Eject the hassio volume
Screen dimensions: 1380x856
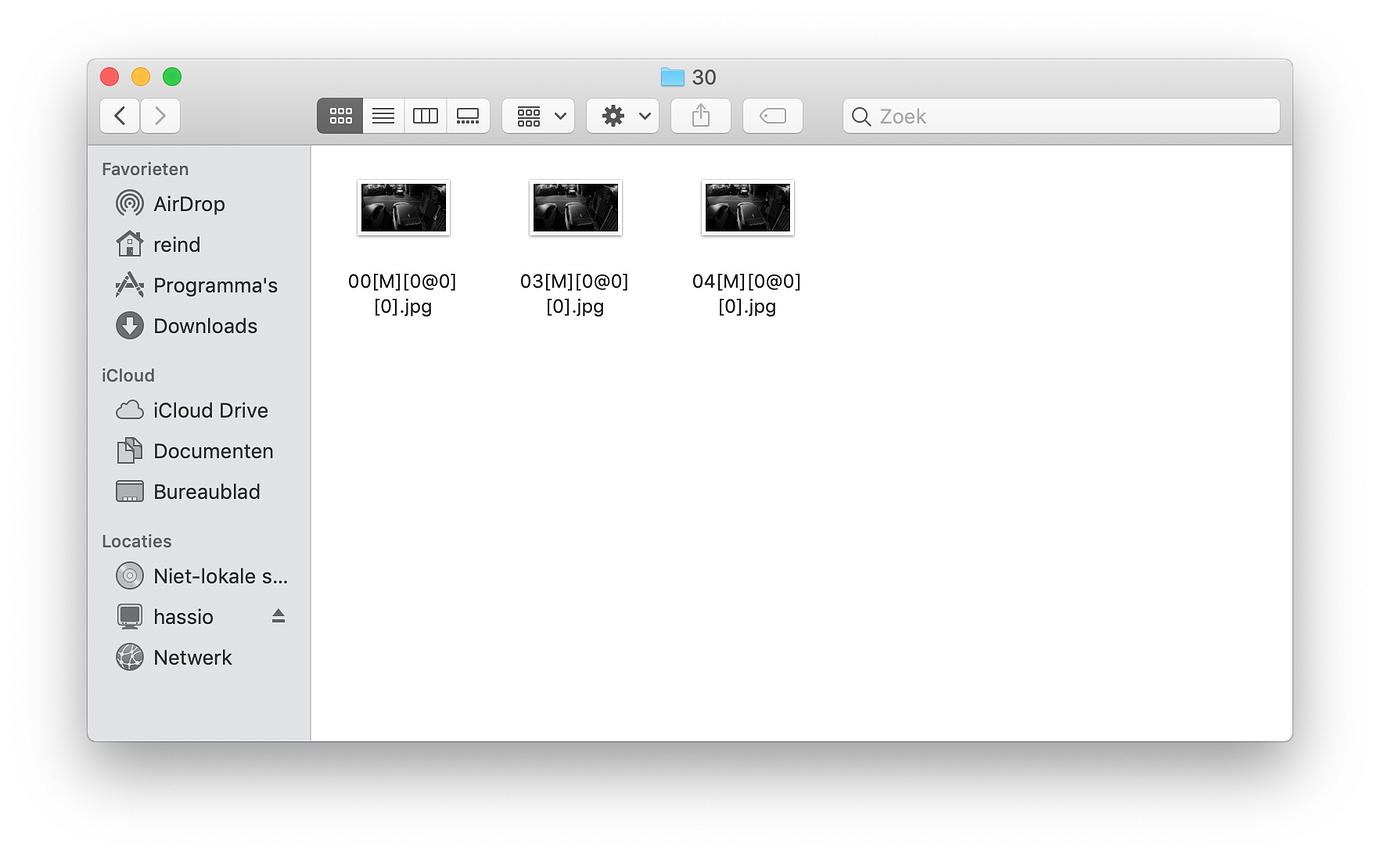[277, 616]
